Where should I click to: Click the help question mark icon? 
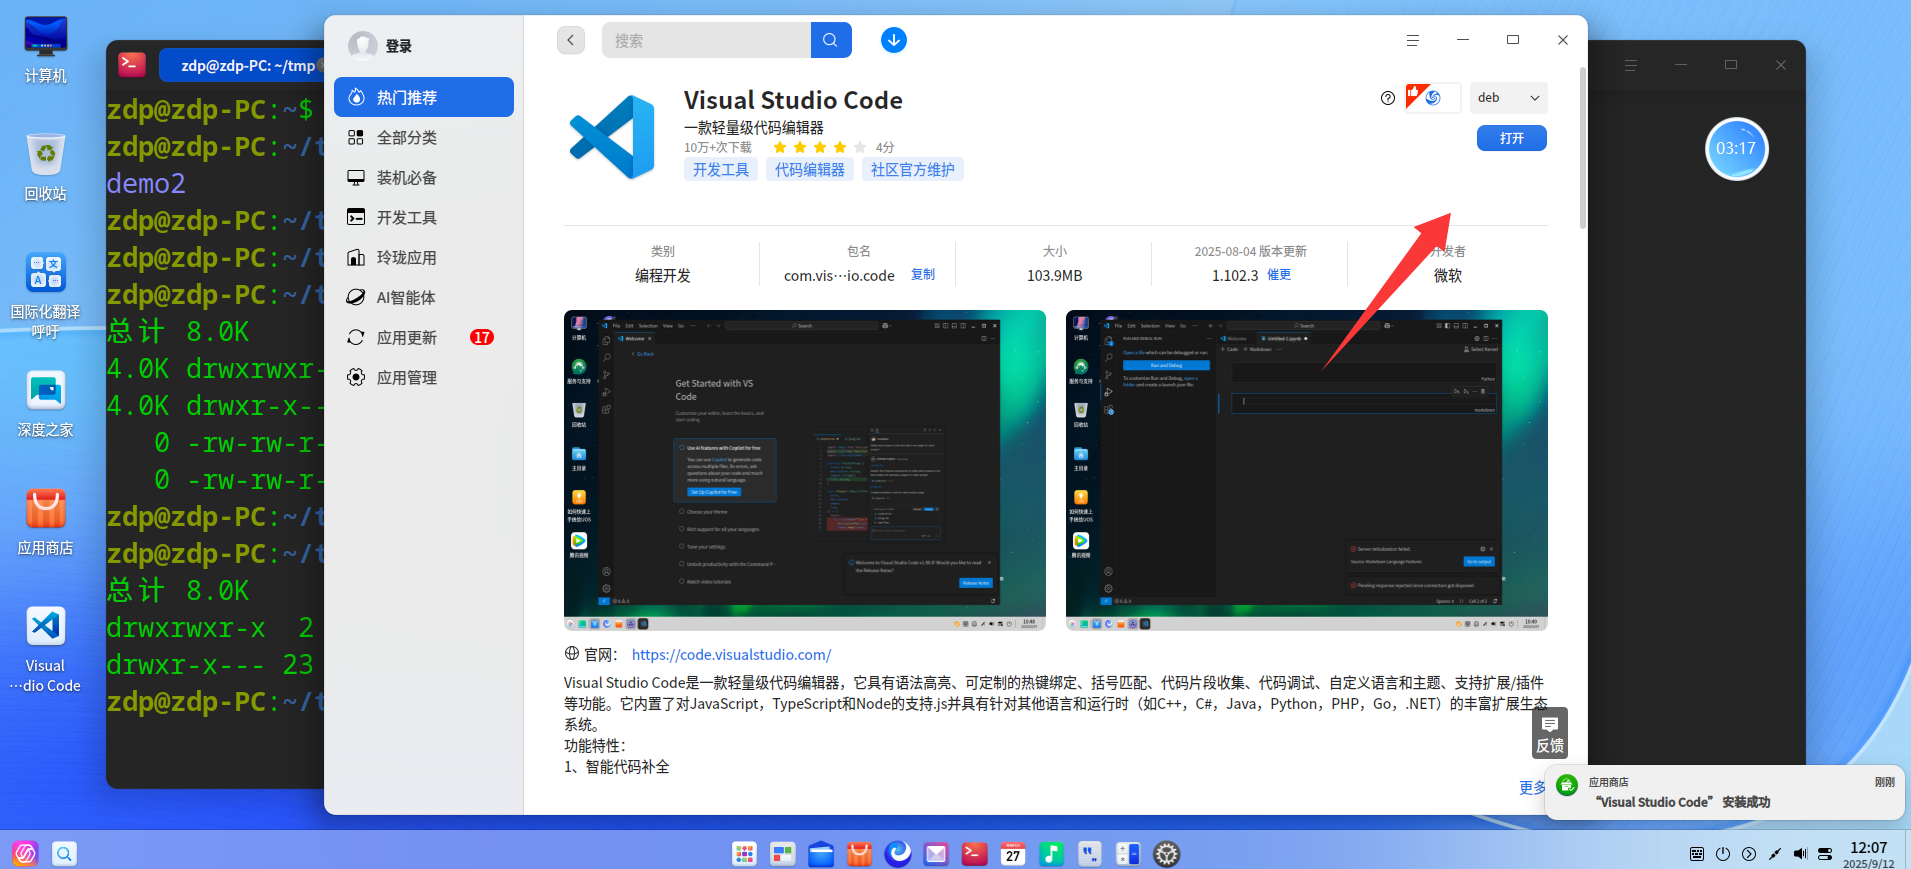pos(1388,98)
